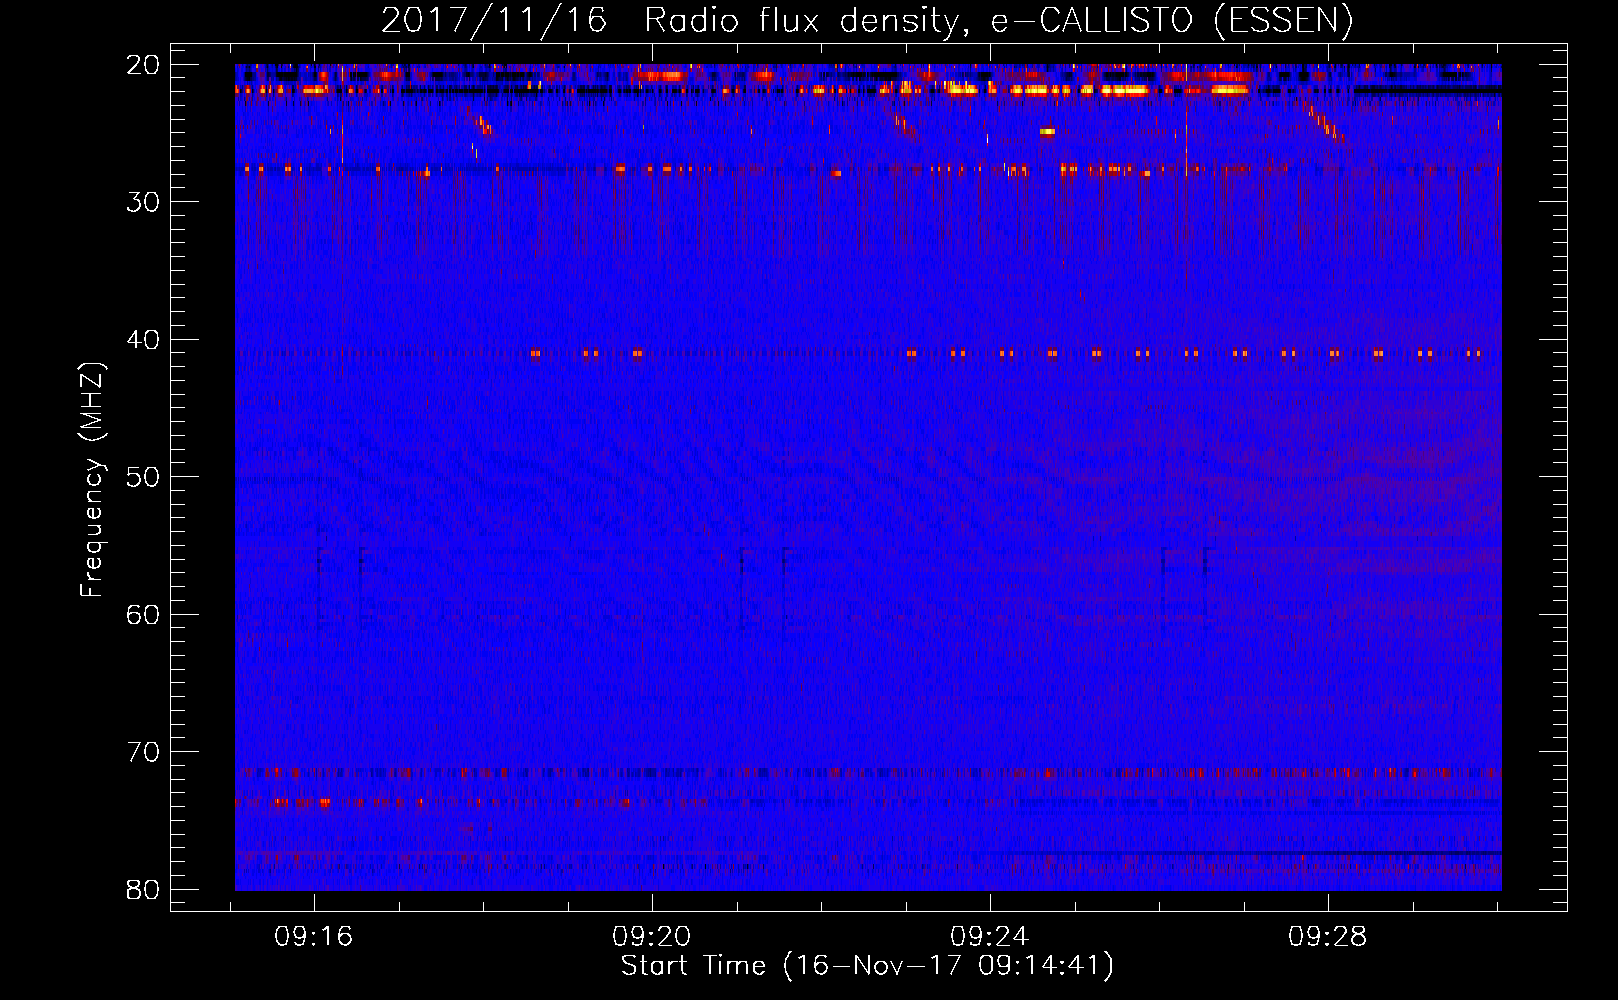Viewport: 1618px width, 1000px height.
Task: Click the 'Frequency (MHZ)' y-axis label
Action: coord(92,480)
